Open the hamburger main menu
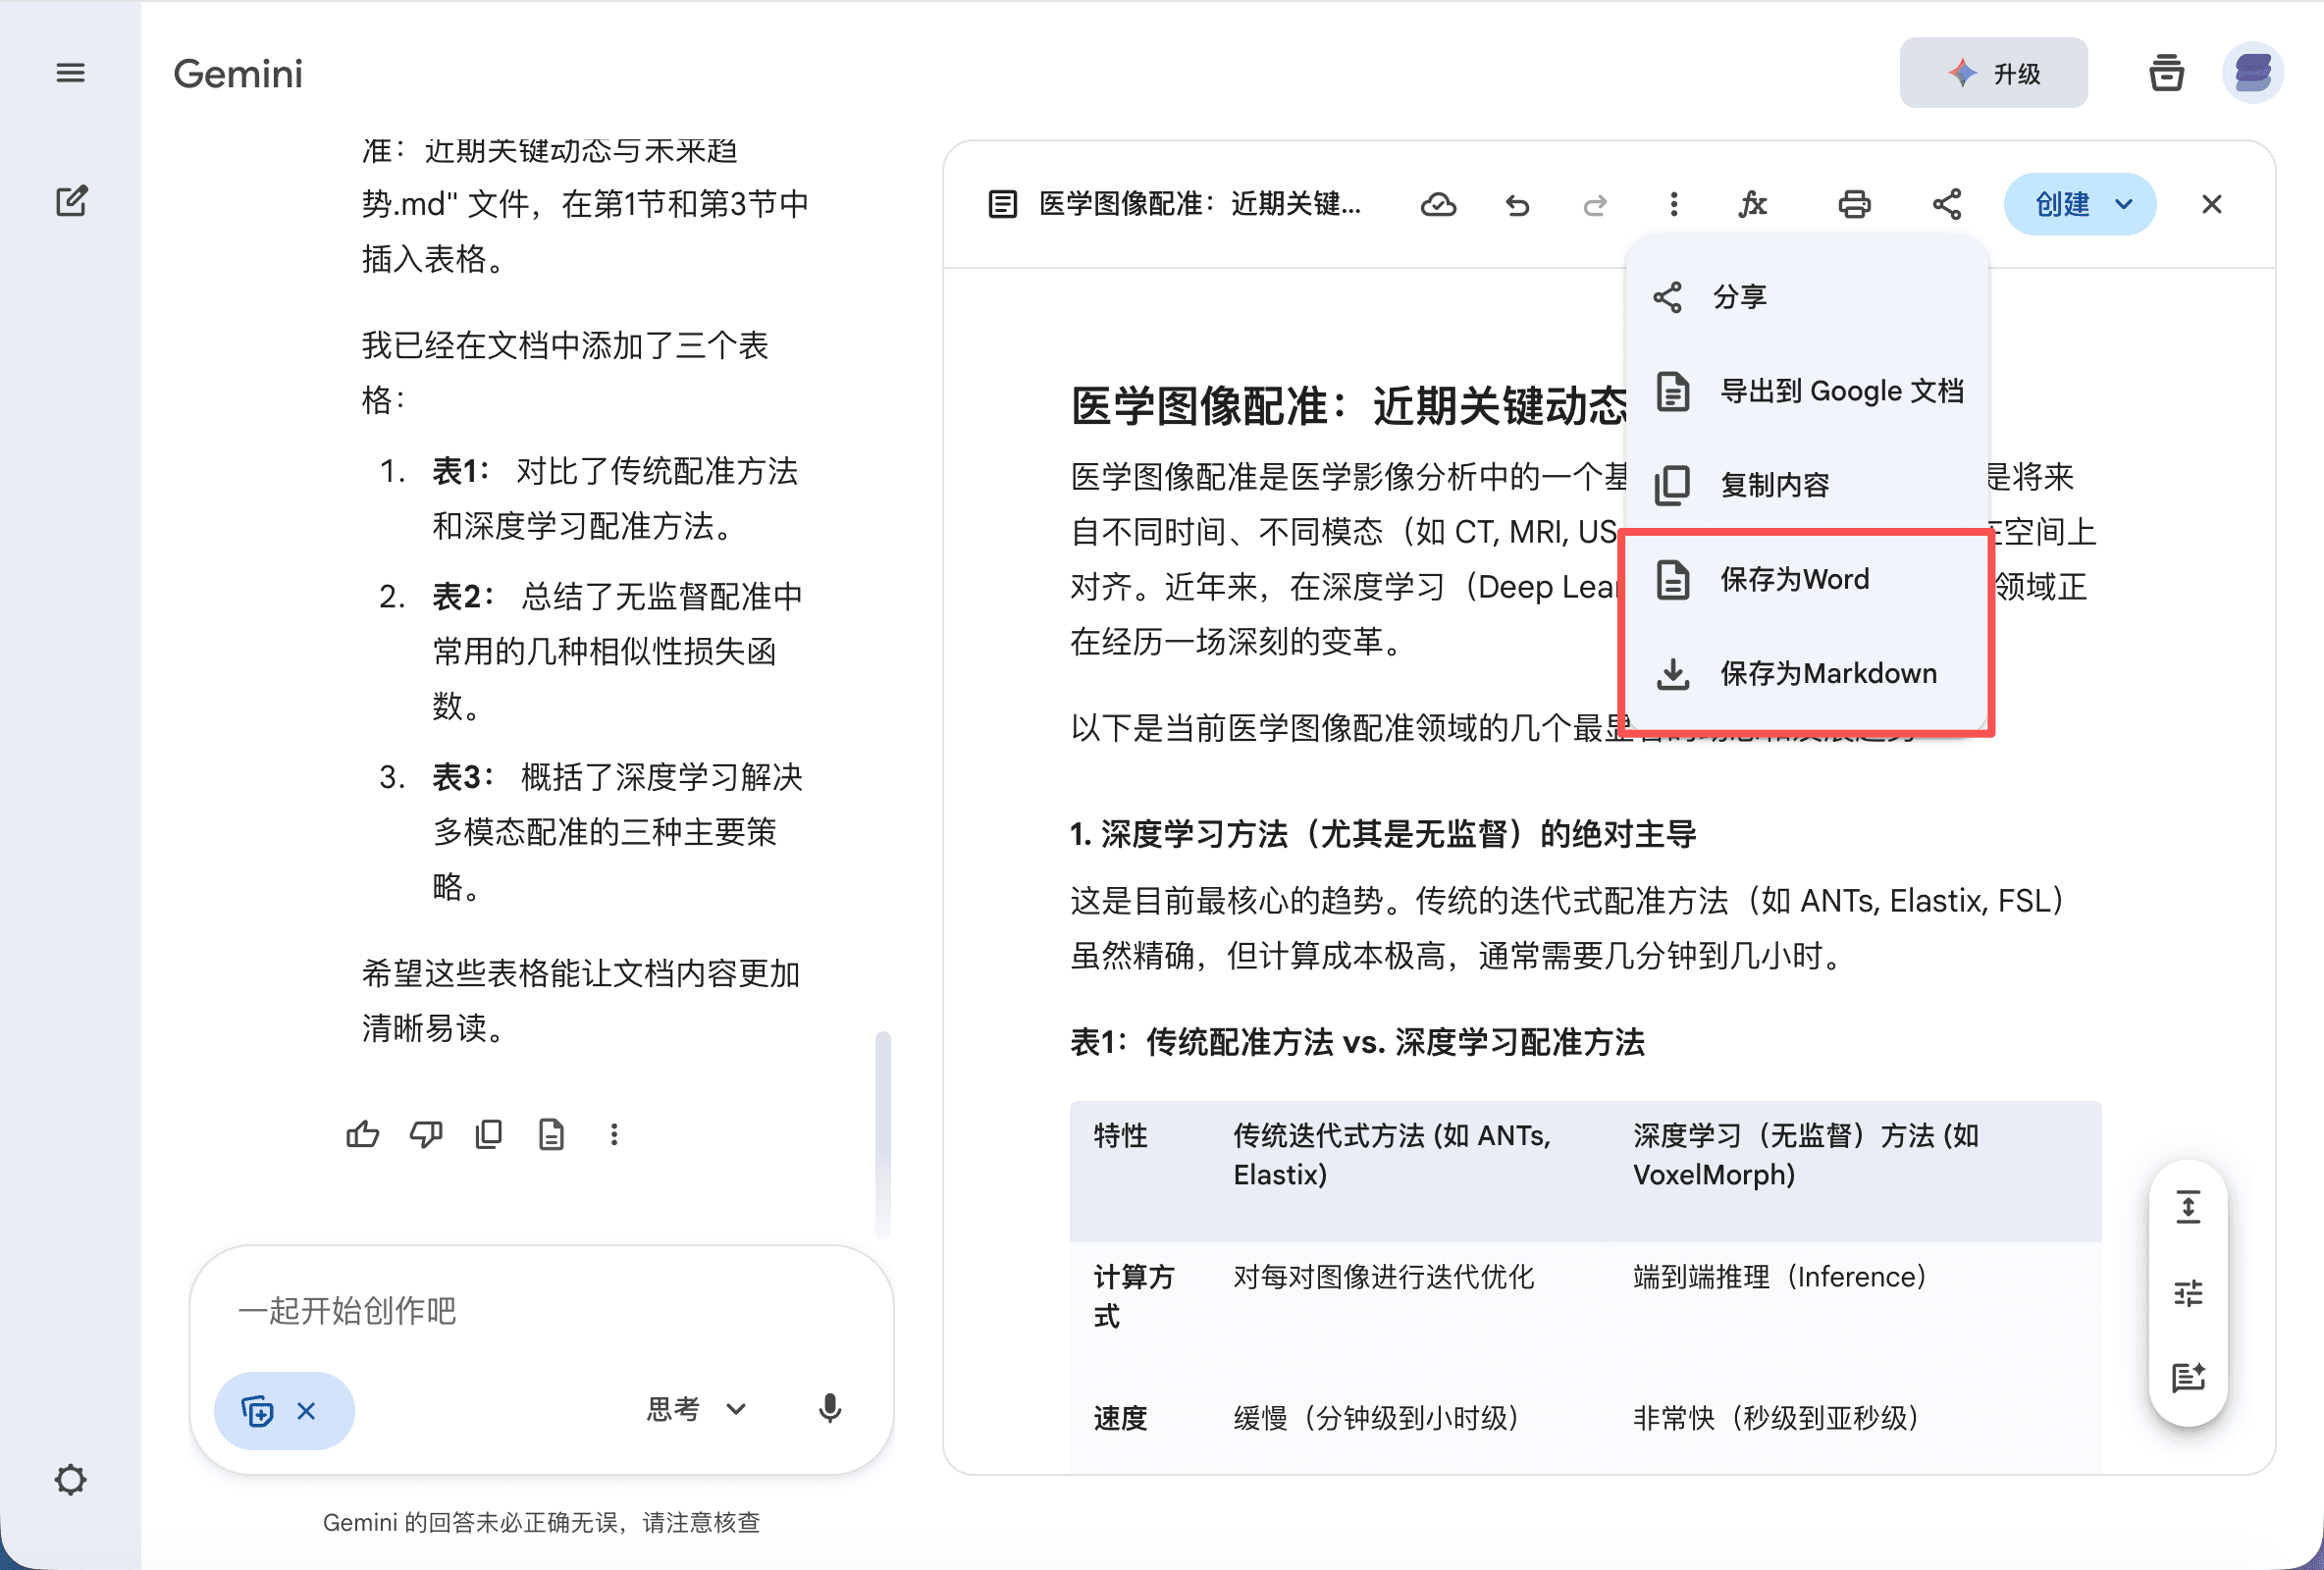The width and height of the screenshot is (2324, 1570). click(x=70, y=73)
